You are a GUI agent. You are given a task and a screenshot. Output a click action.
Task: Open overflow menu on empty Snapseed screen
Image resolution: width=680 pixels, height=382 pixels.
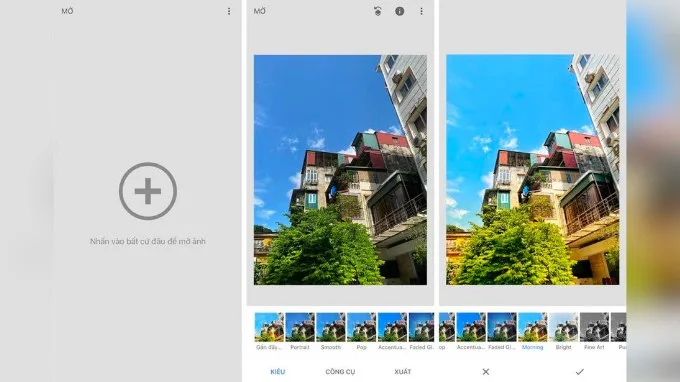tap(229, 11)
